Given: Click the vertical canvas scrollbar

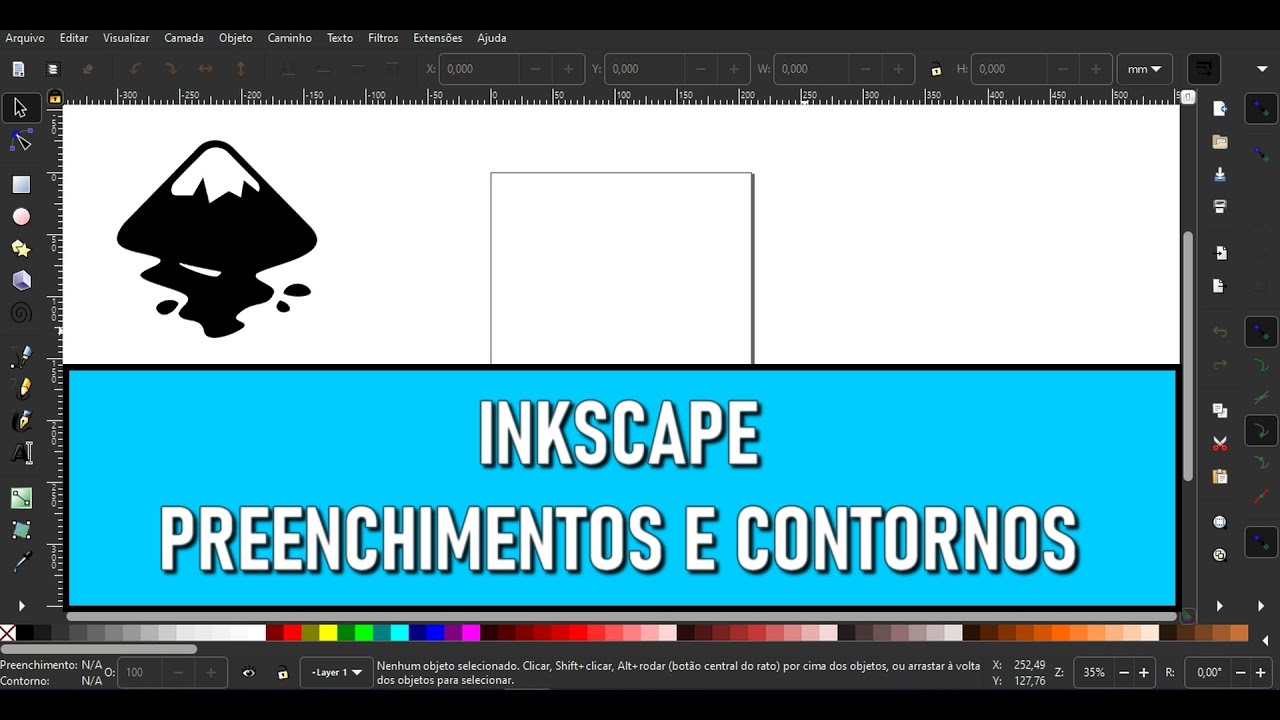Looking at the screenshot, I should pos(1188,355).
